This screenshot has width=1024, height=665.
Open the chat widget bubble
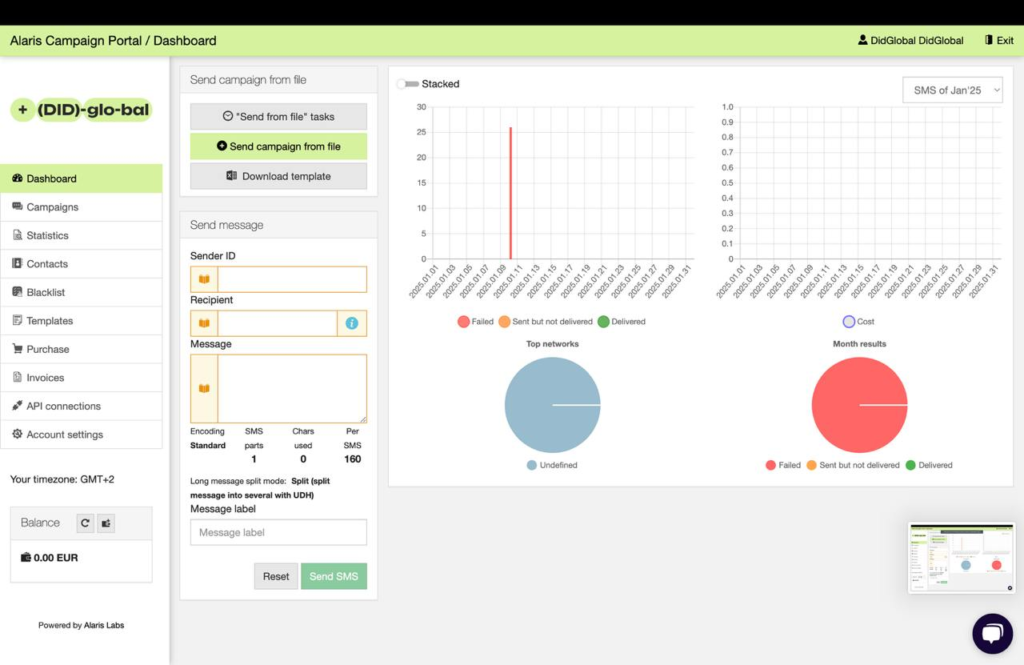[991, 633]
